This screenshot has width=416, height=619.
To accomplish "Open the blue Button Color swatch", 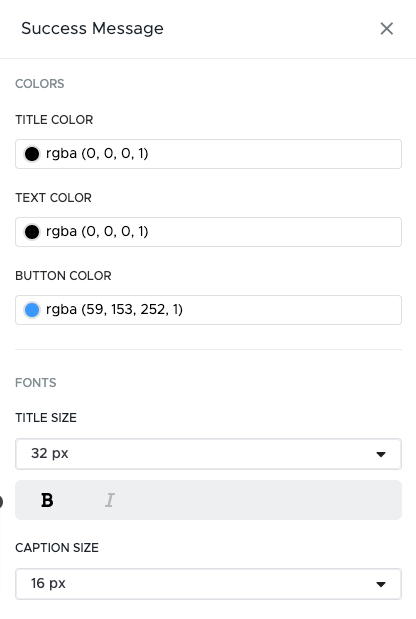I will click(32, 310).
